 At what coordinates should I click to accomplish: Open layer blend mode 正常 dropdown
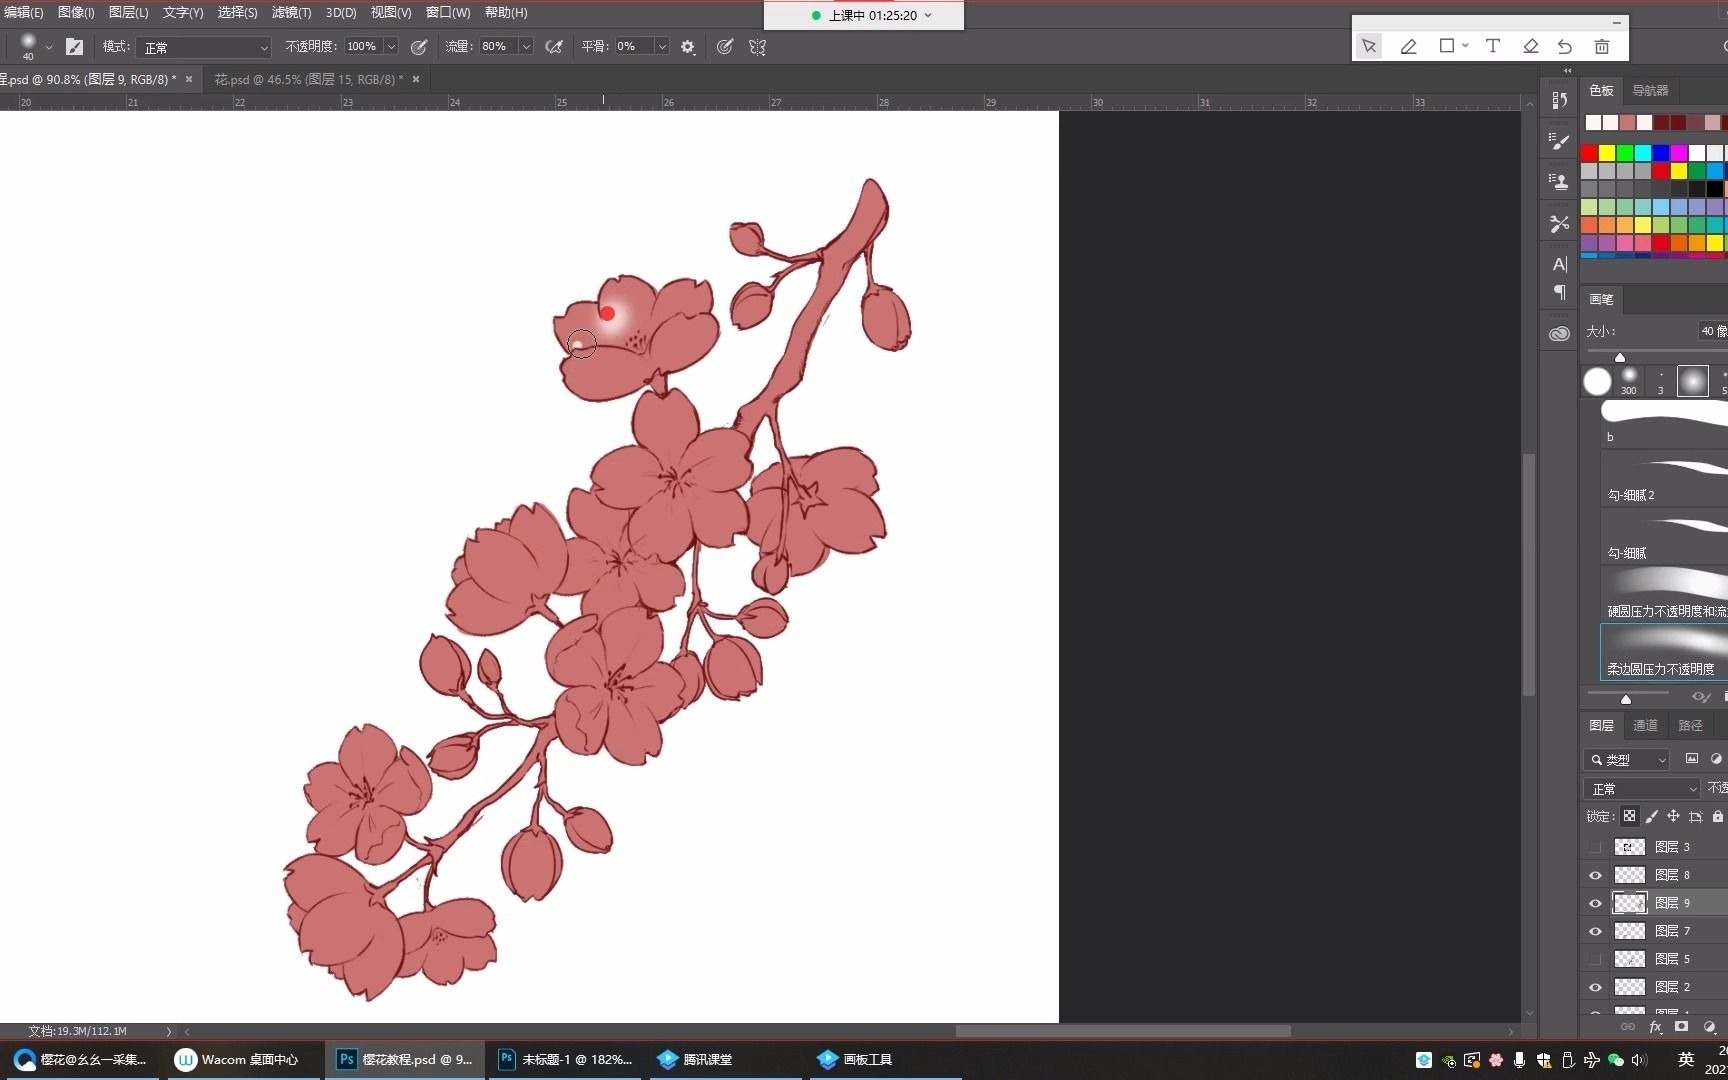[1642, 789]
